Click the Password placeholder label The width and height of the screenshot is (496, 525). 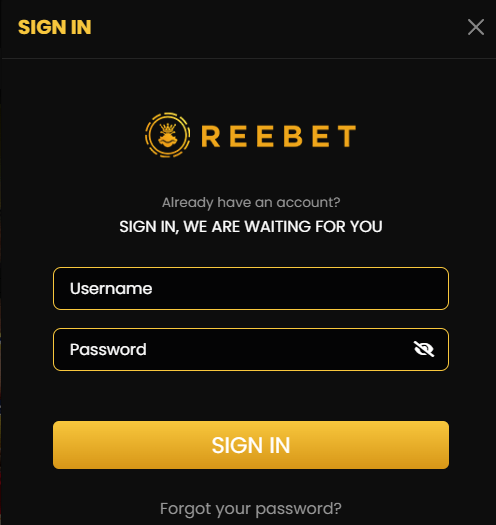[108, 350]
